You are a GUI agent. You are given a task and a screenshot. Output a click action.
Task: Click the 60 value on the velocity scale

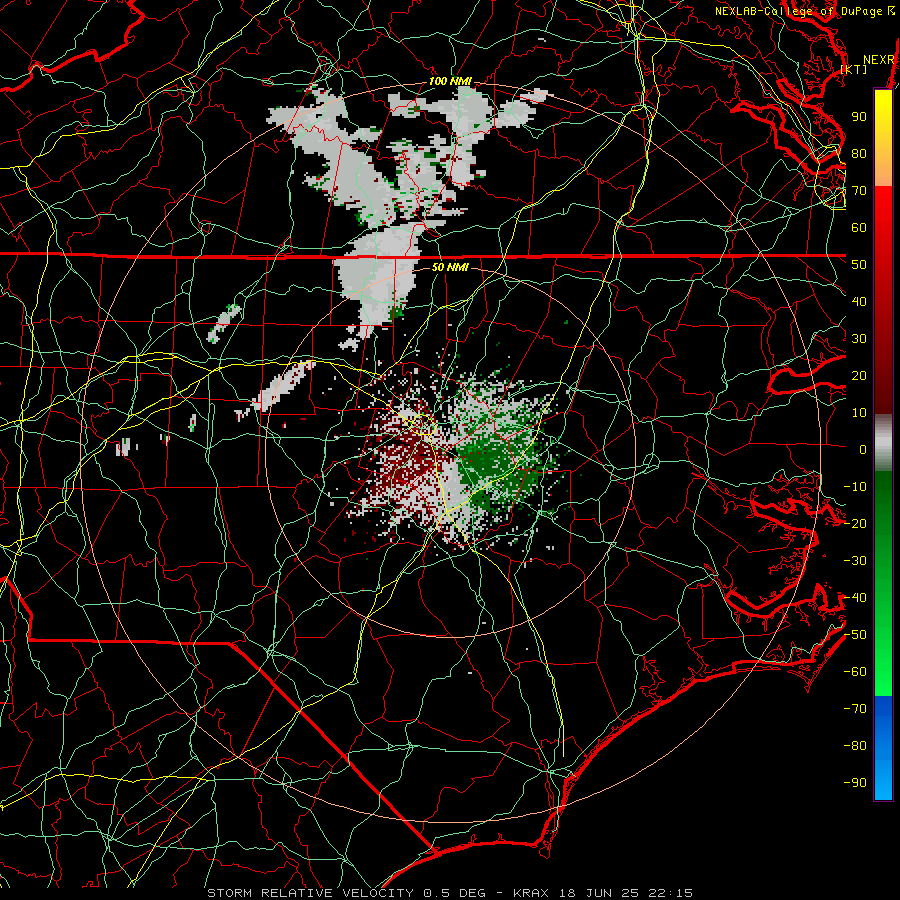click(859, 228)
